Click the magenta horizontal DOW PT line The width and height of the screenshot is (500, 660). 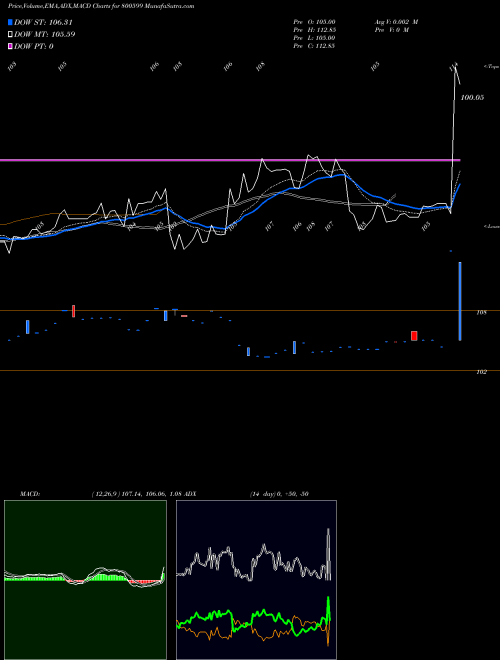230,160
